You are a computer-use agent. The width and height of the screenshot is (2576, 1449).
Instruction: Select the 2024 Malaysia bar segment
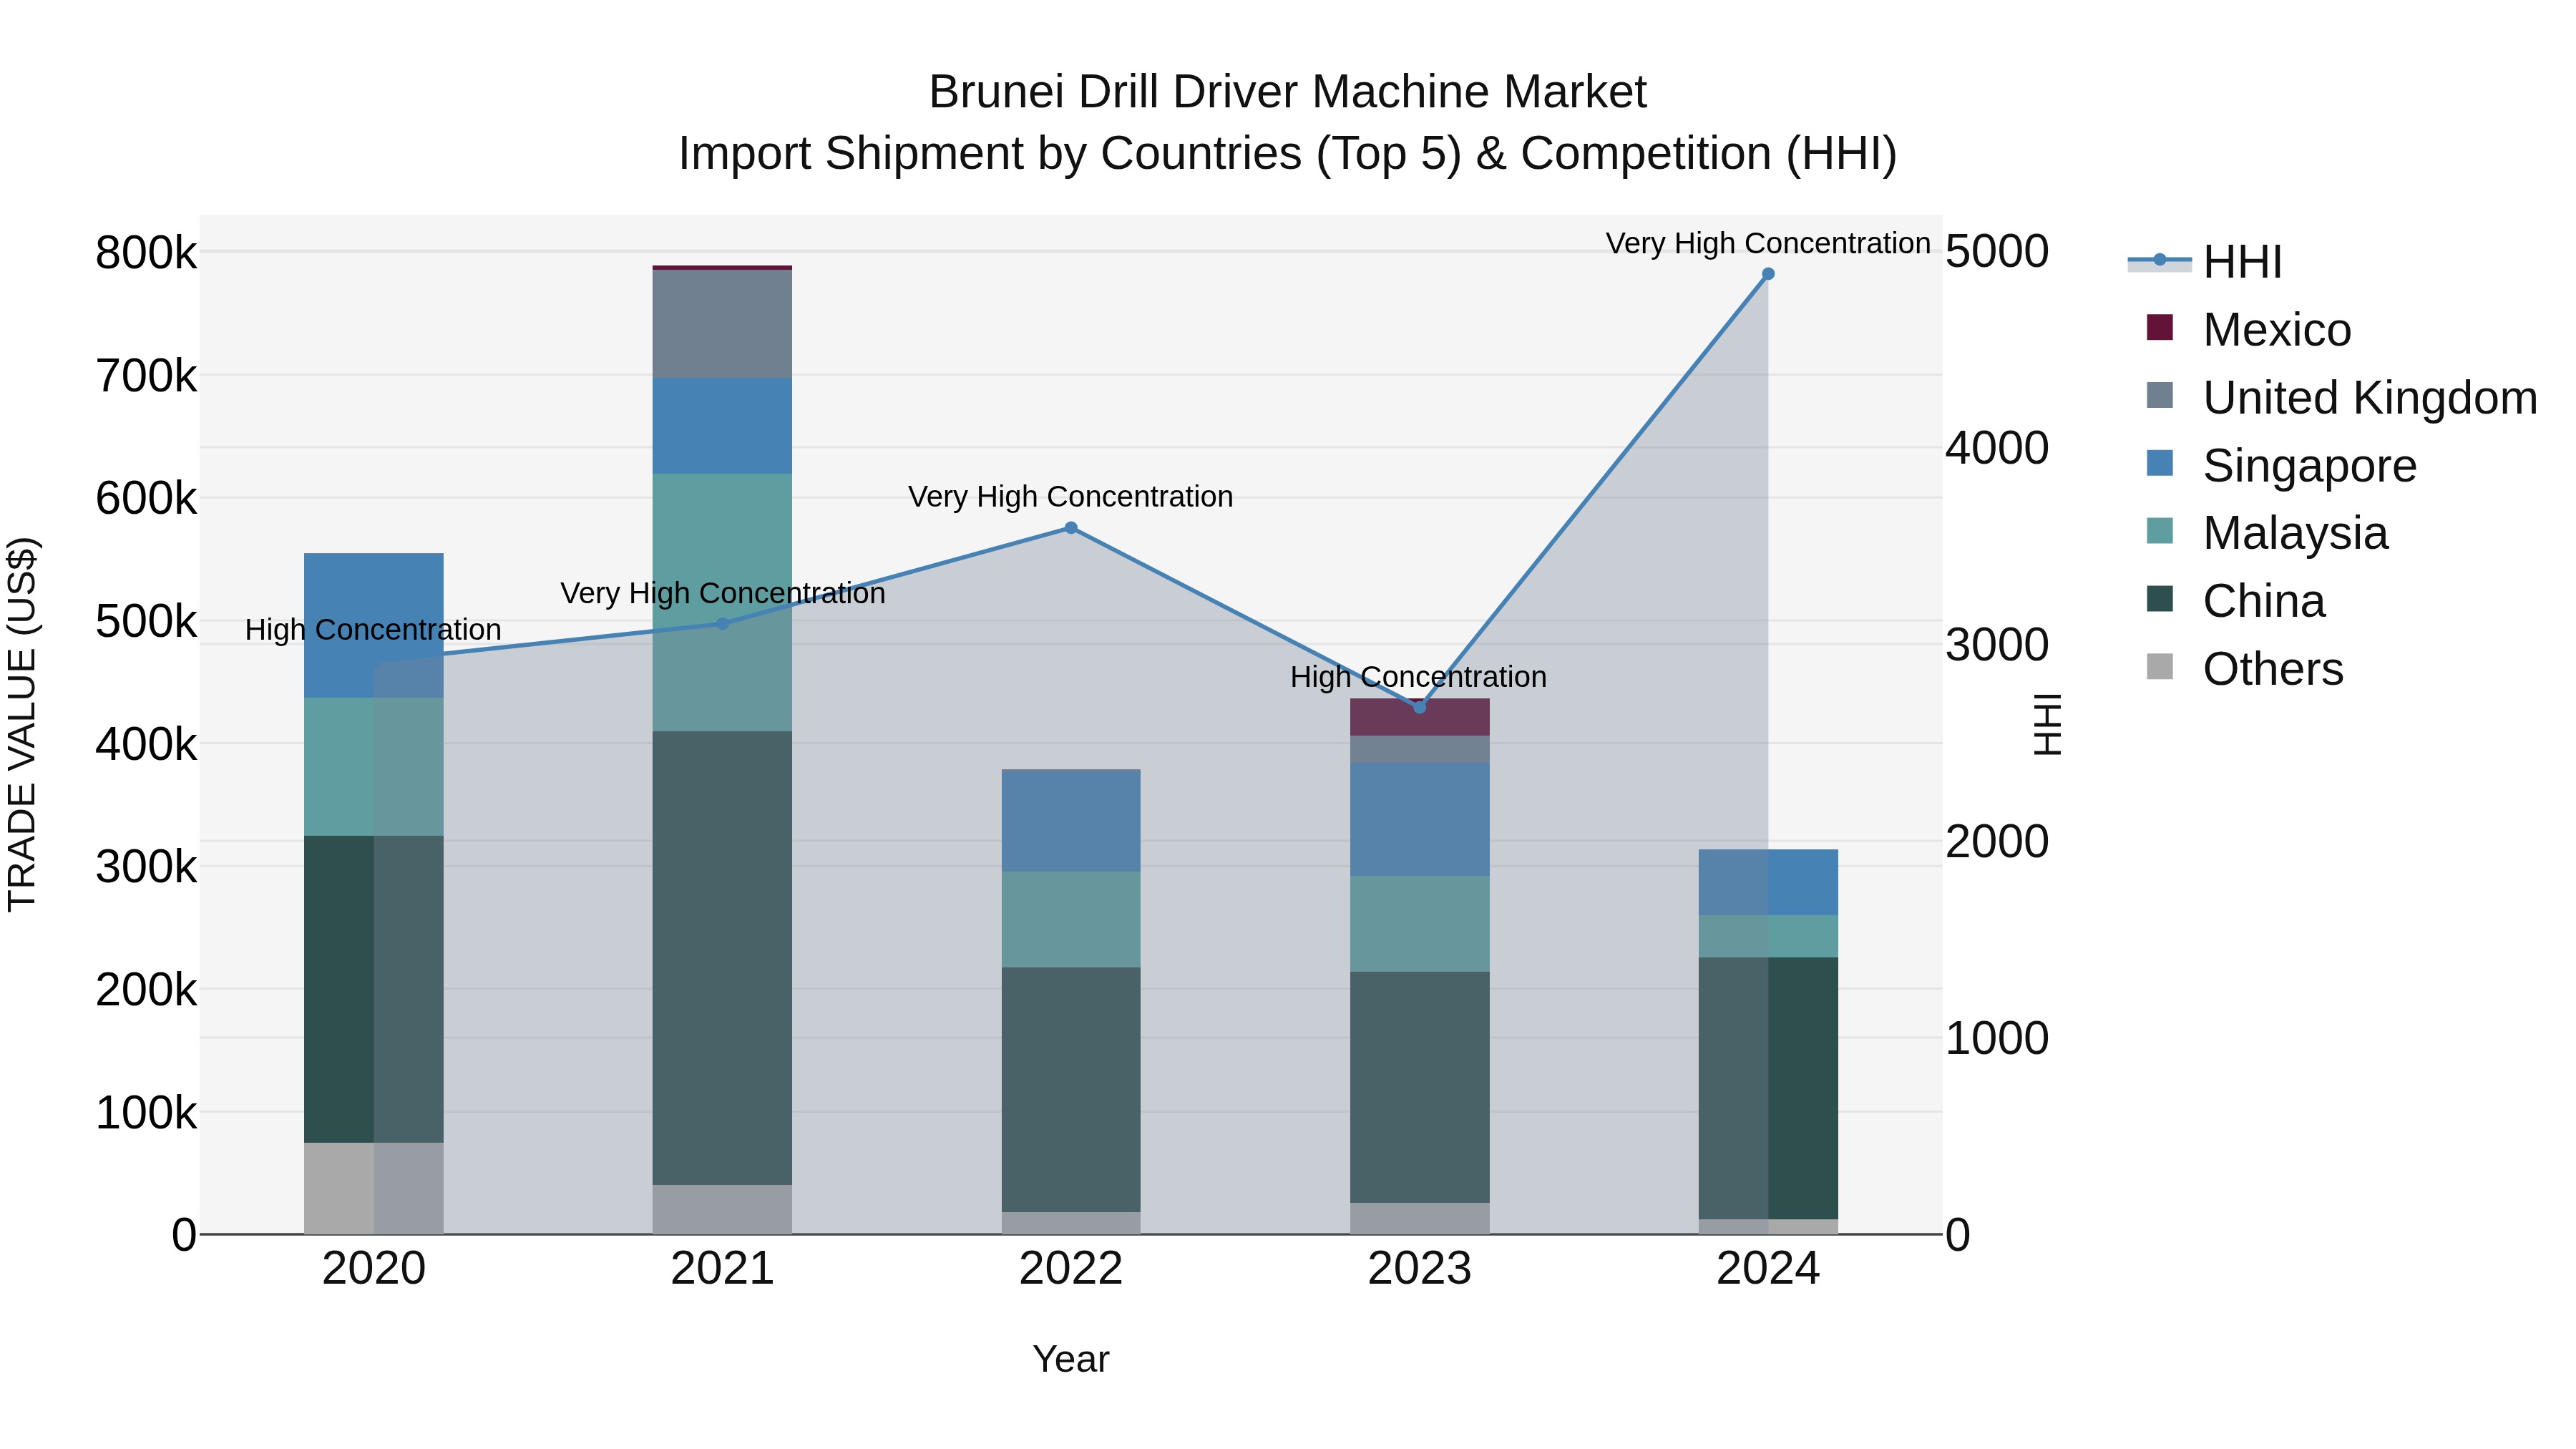pos(1768,936)
